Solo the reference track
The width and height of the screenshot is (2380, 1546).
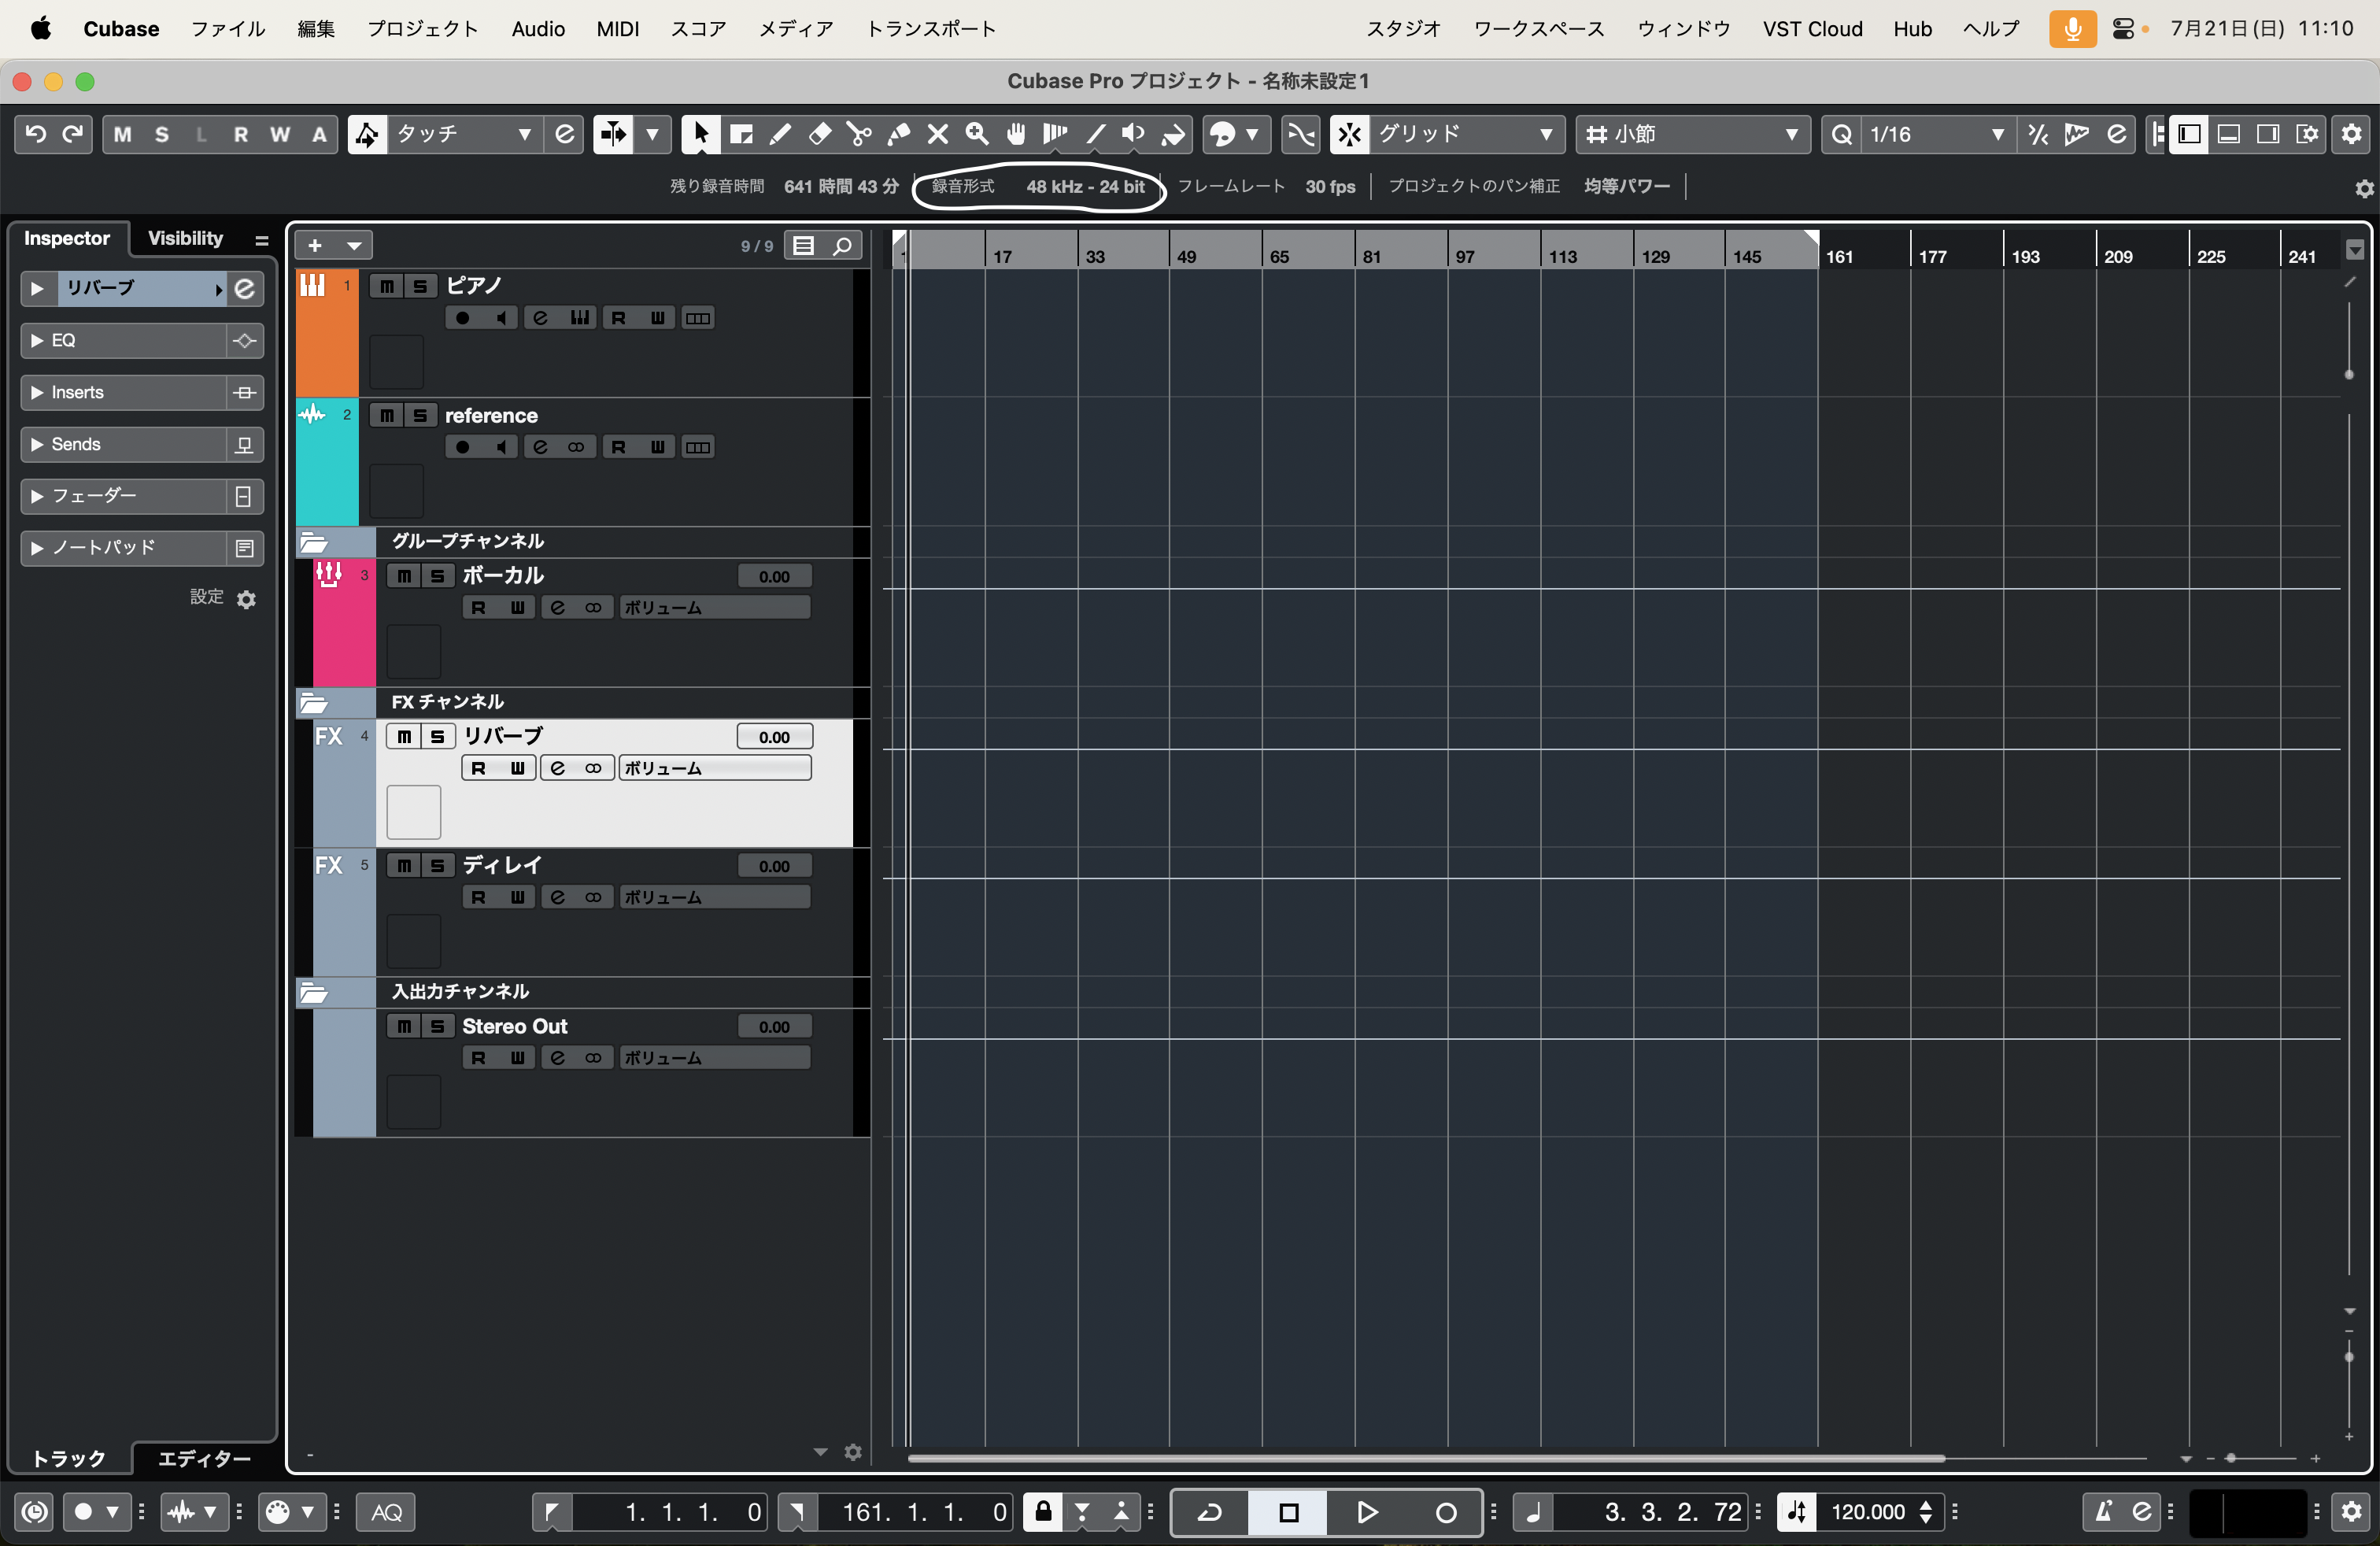420,416
